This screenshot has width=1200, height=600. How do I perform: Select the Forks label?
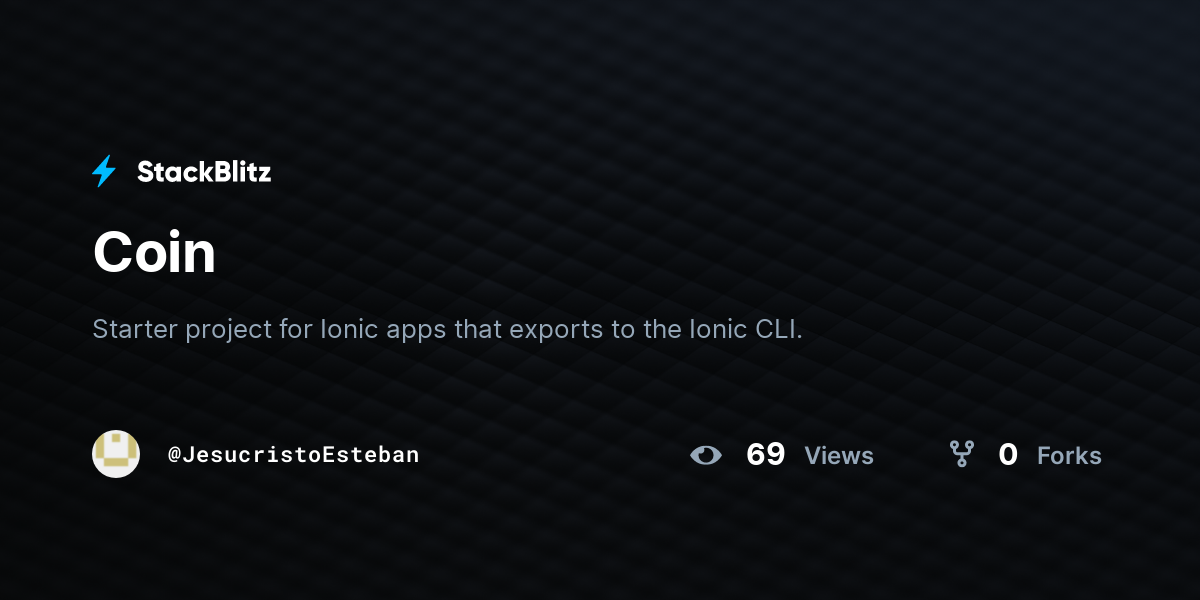1069,456
